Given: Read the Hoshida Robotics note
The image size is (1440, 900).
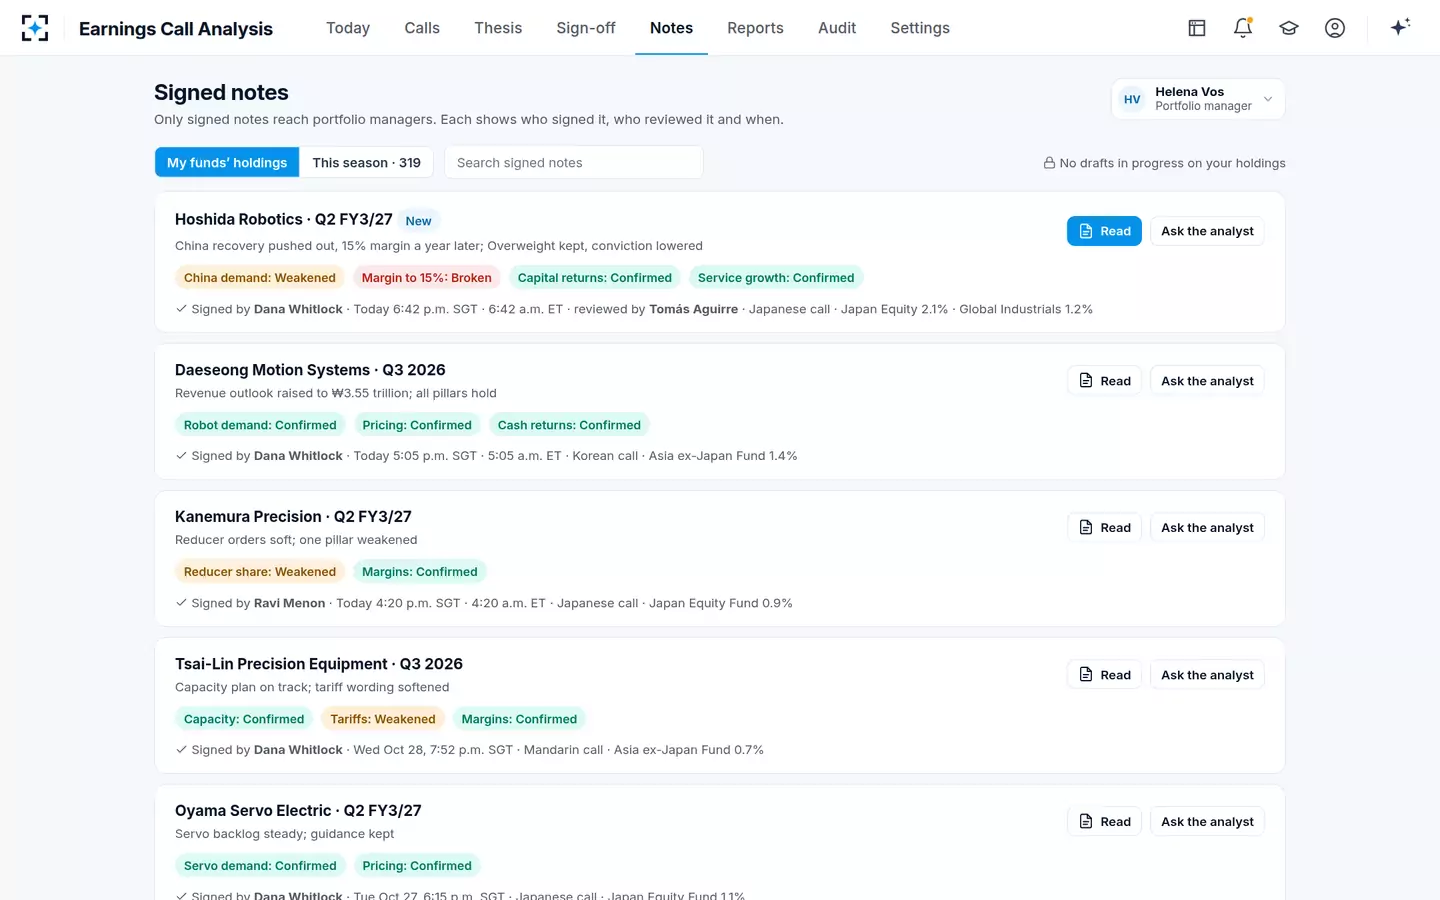Looking at the screenshot, I should [1104, 231].
